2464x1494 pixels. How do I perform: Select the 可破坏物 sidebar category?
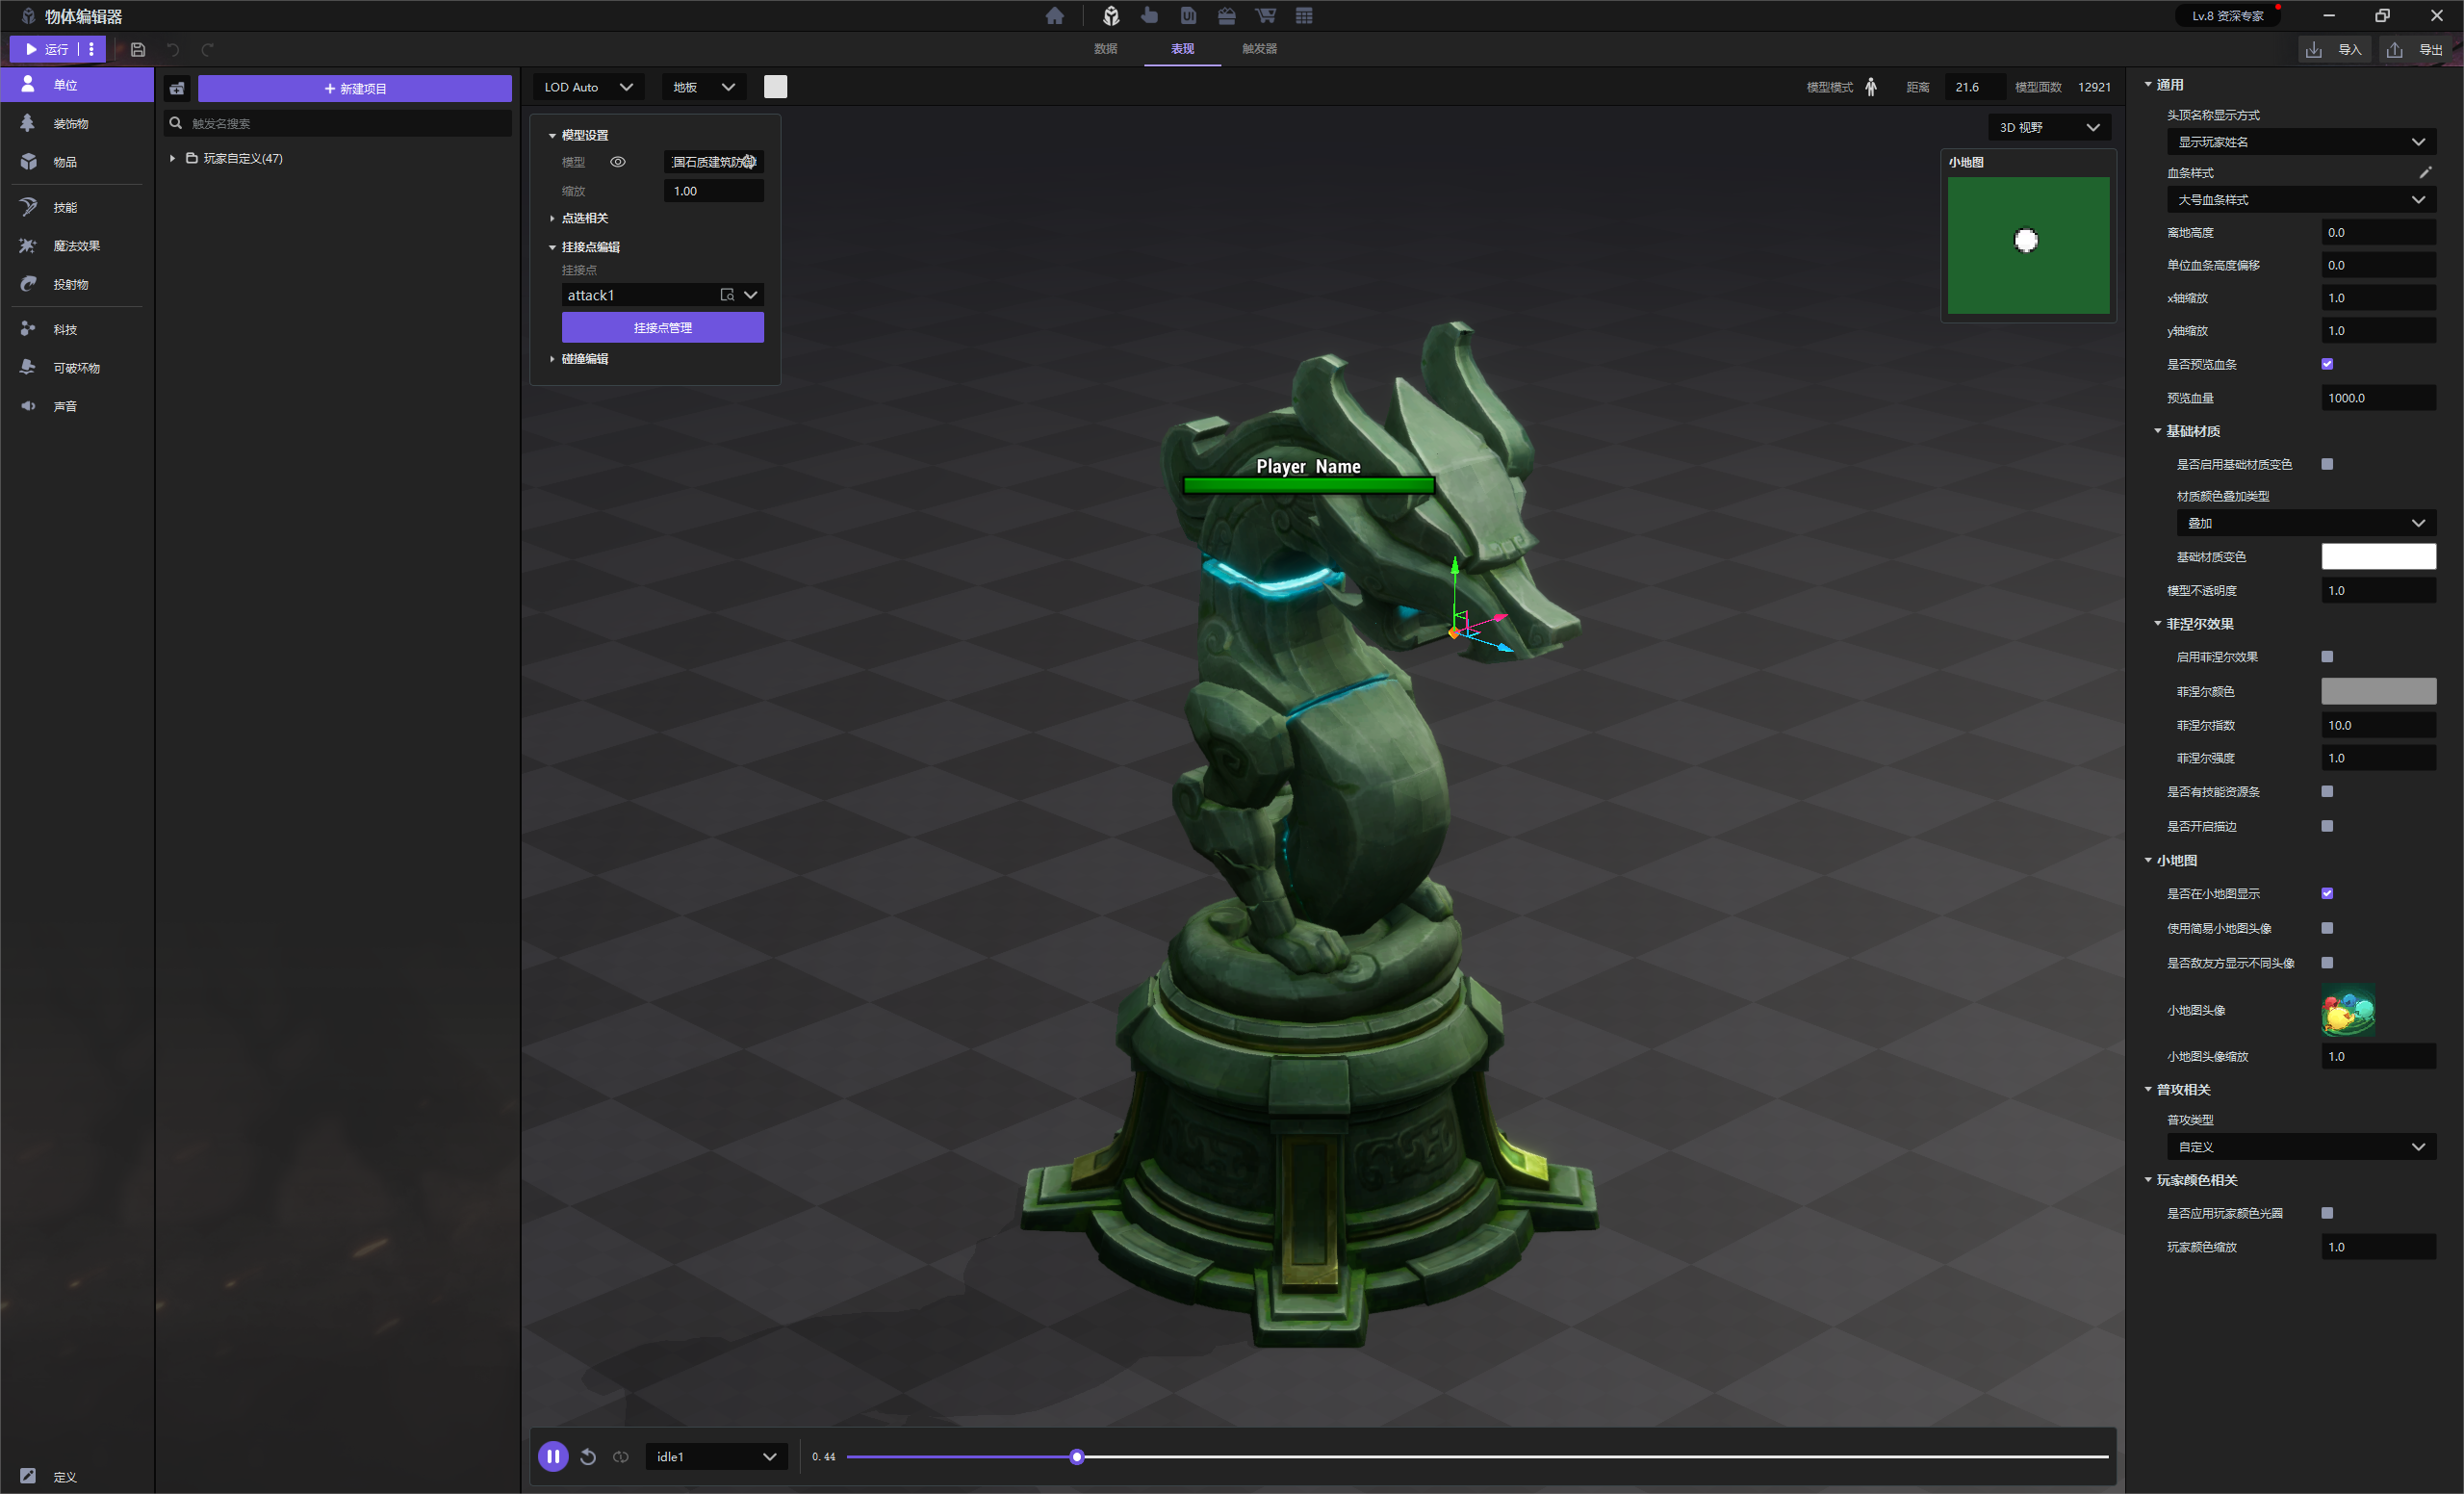[x=77, y=368]
